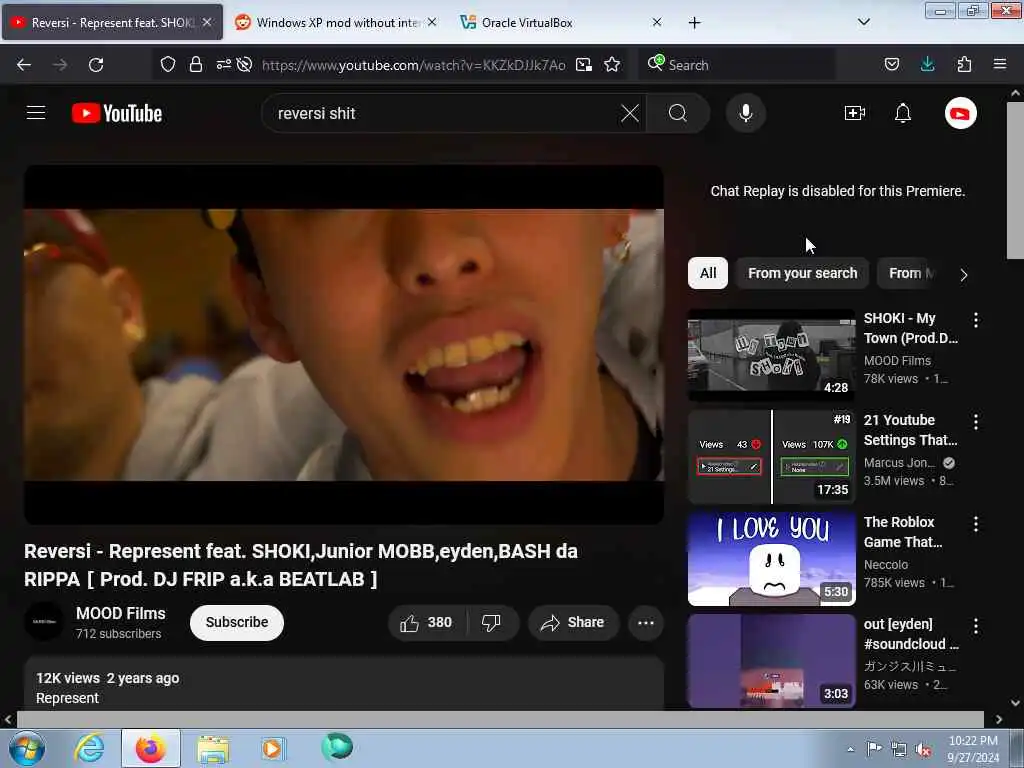Screen dimensions: 1024x768
Task: Click the YouTube search magnifier button
Action: (678, 113)
